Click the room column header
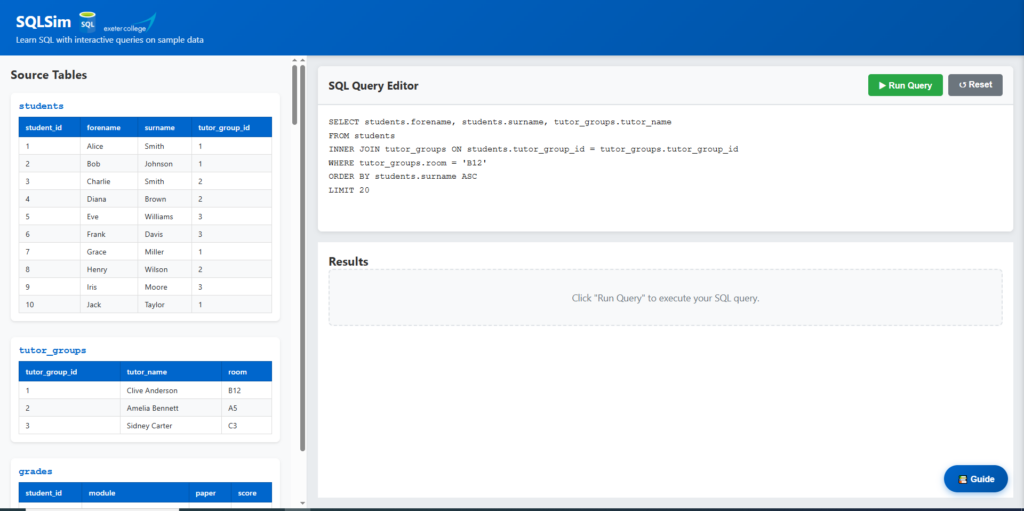1024x511 pixels. (247, 372)
